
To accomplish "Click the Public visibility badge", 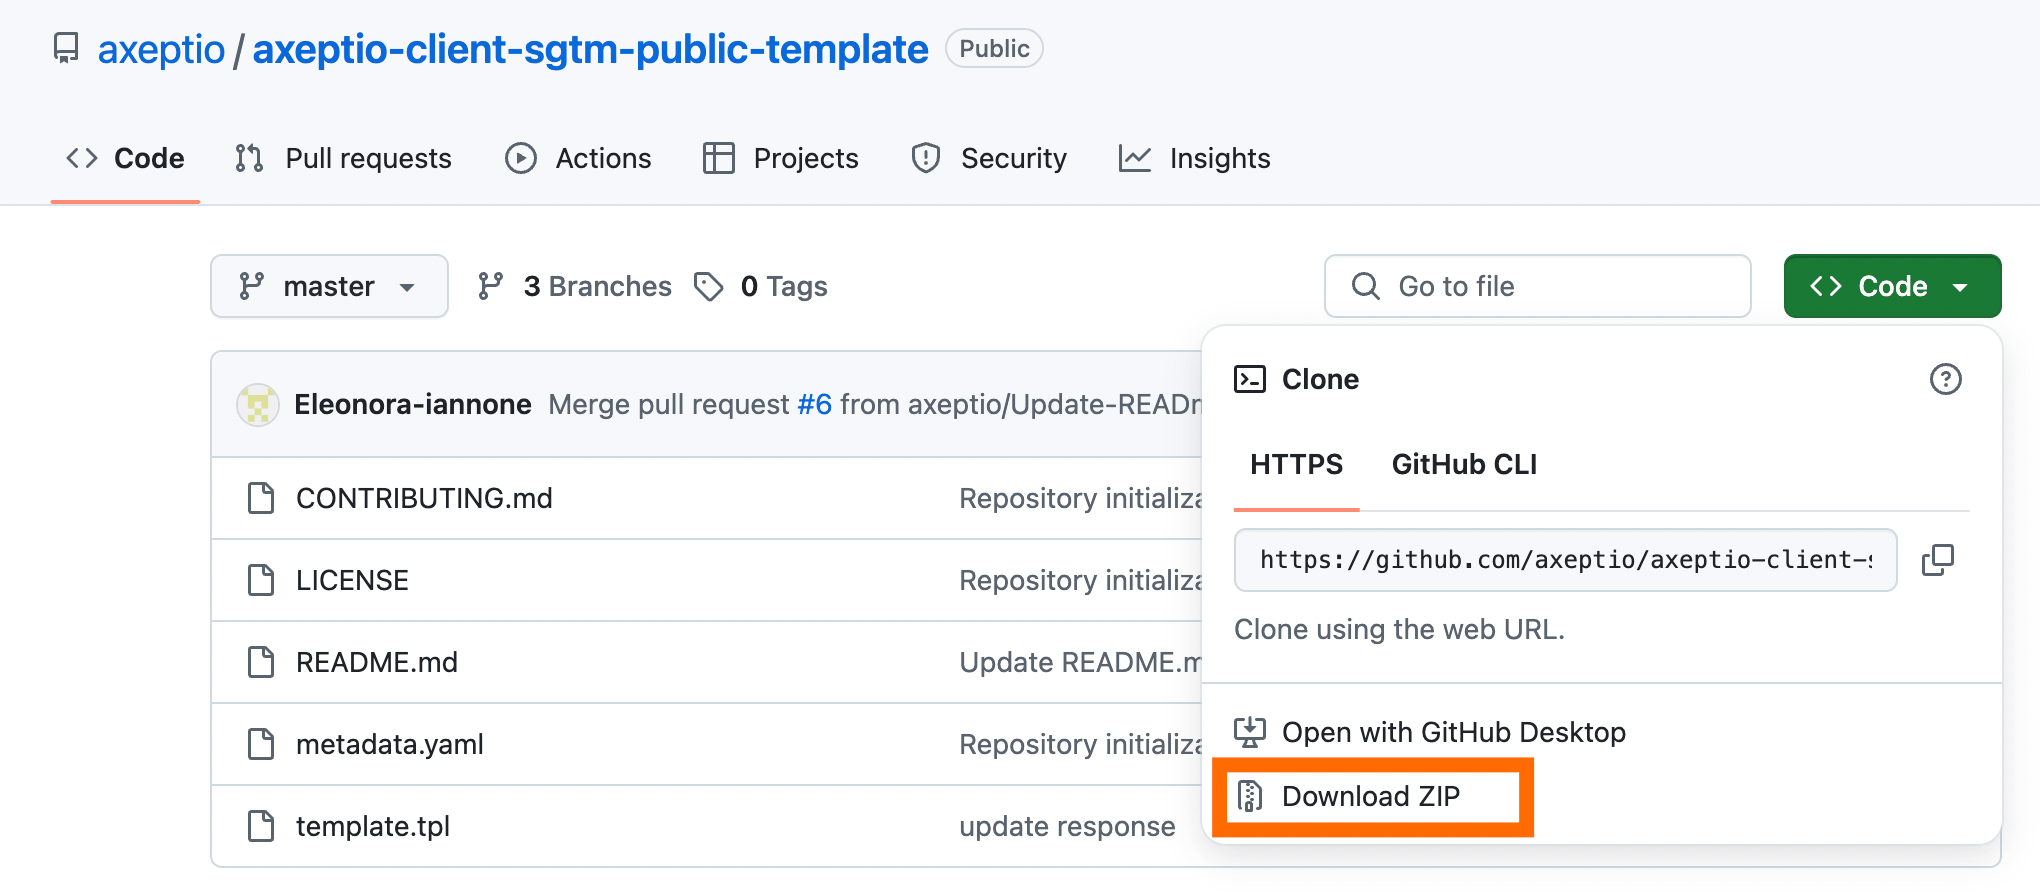I will (994, 49).
